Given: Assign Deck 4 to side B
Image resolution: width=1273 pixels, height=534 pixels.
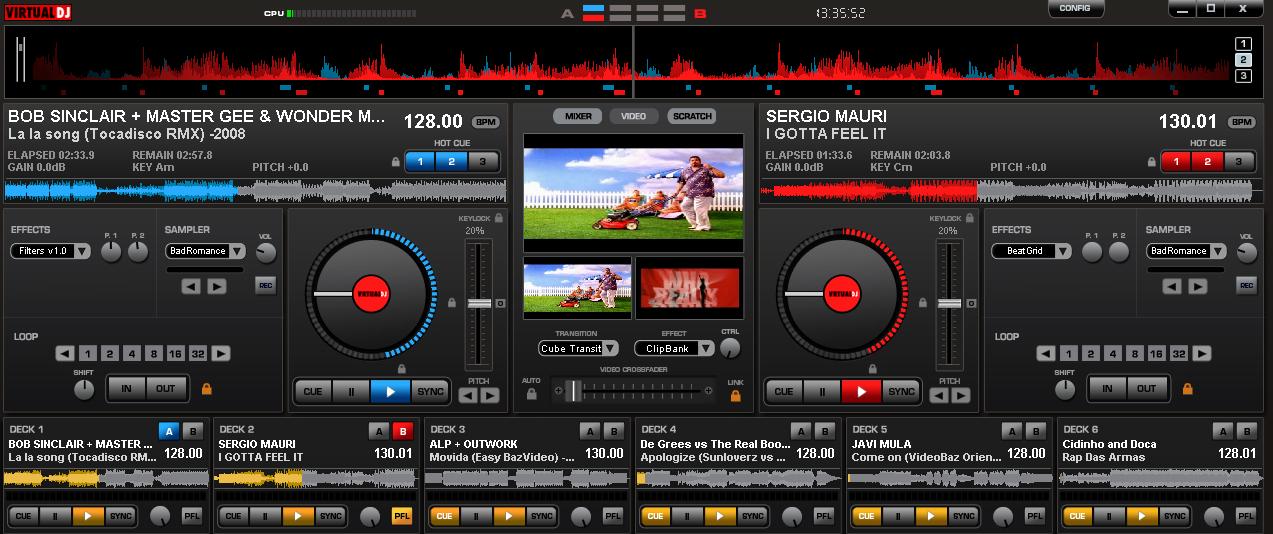Looking at the screenshot, I should pos(825,431).
